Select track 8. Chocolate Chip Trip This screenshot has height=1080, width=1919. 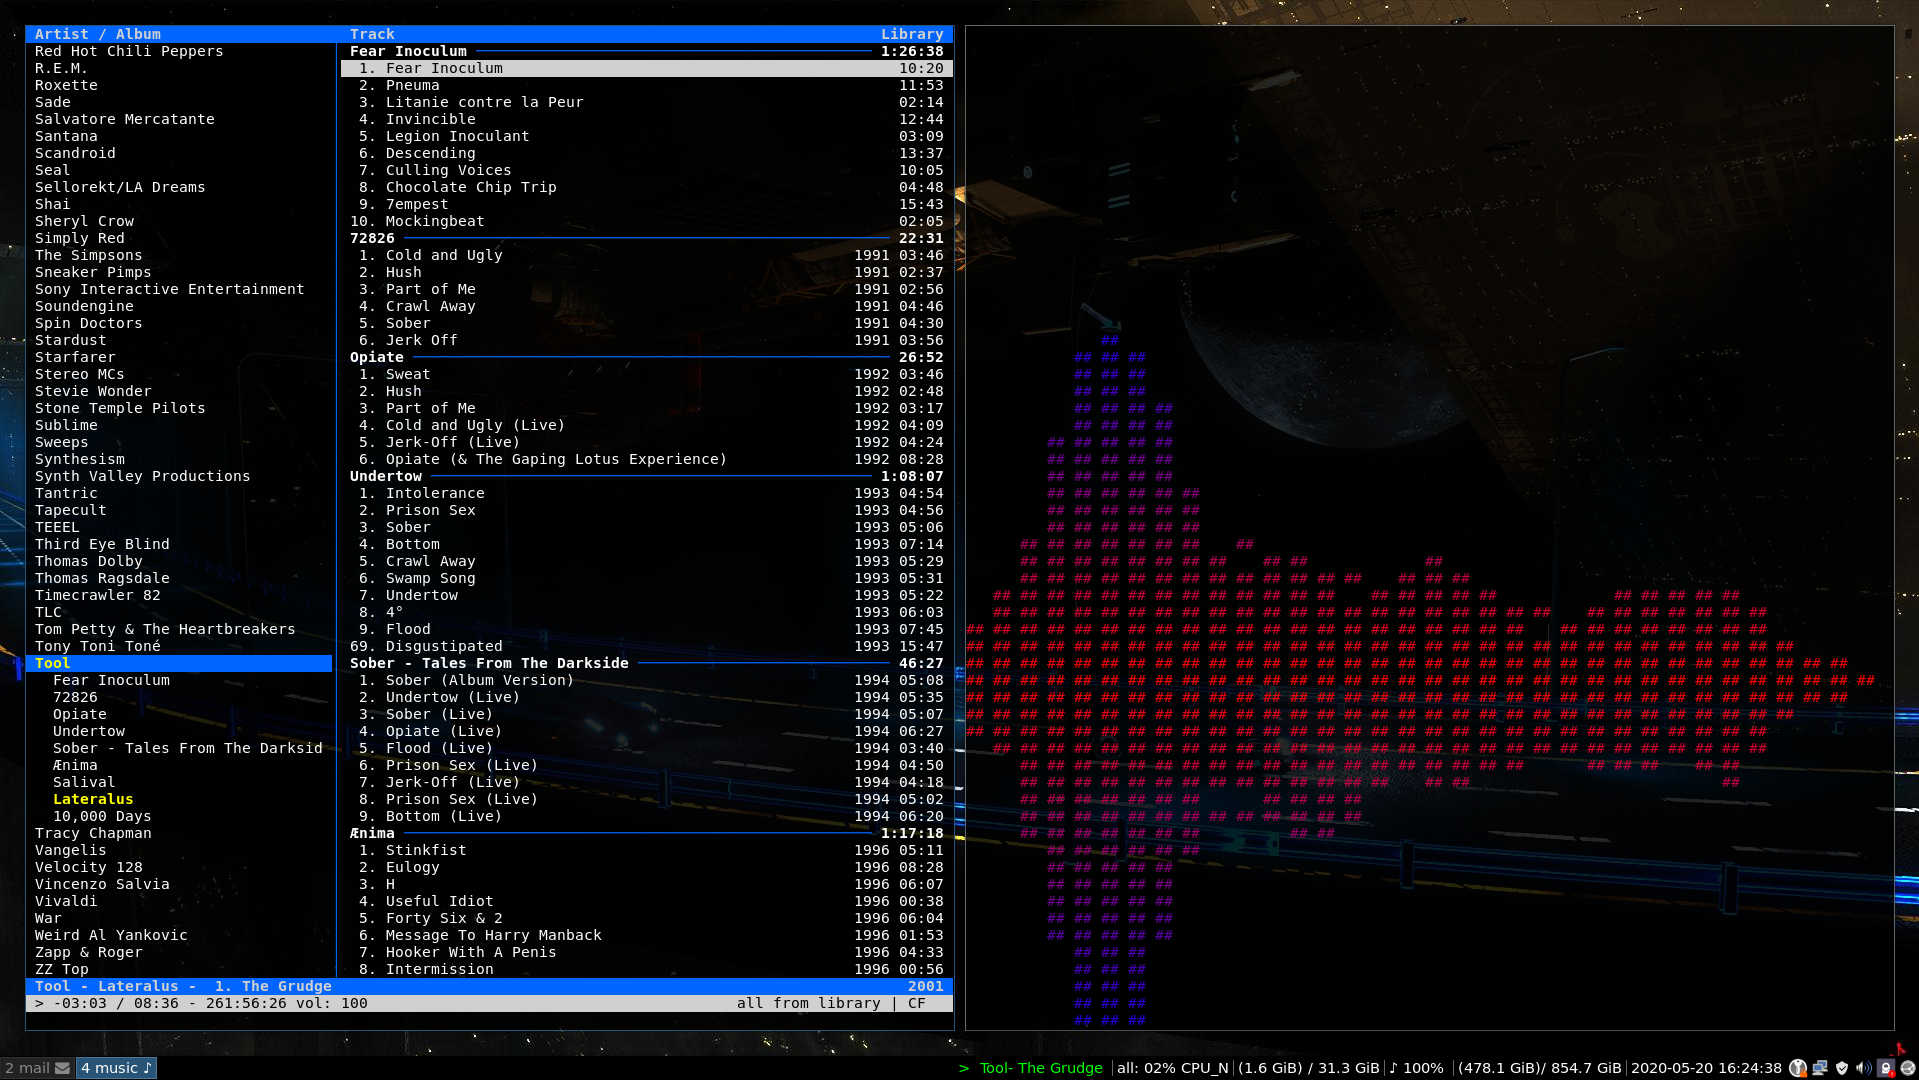tap(646, 187)
